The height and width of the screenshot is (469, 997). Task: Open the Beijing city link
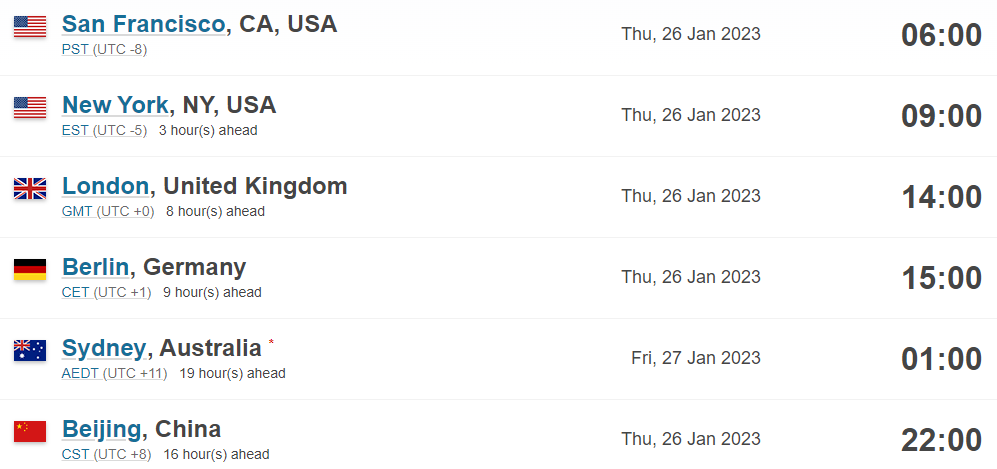point(102,430)
